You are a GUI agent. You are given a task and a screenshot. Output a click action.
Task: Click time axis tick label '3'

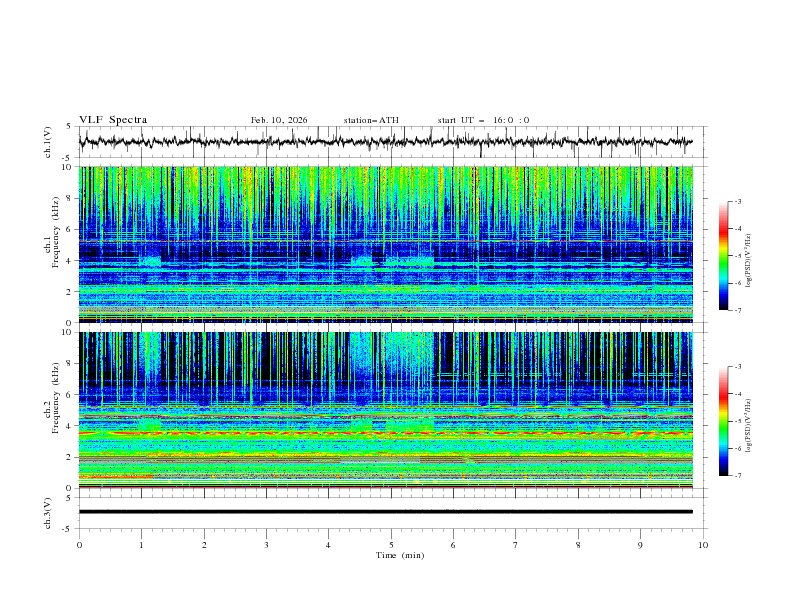click(266, 545)
